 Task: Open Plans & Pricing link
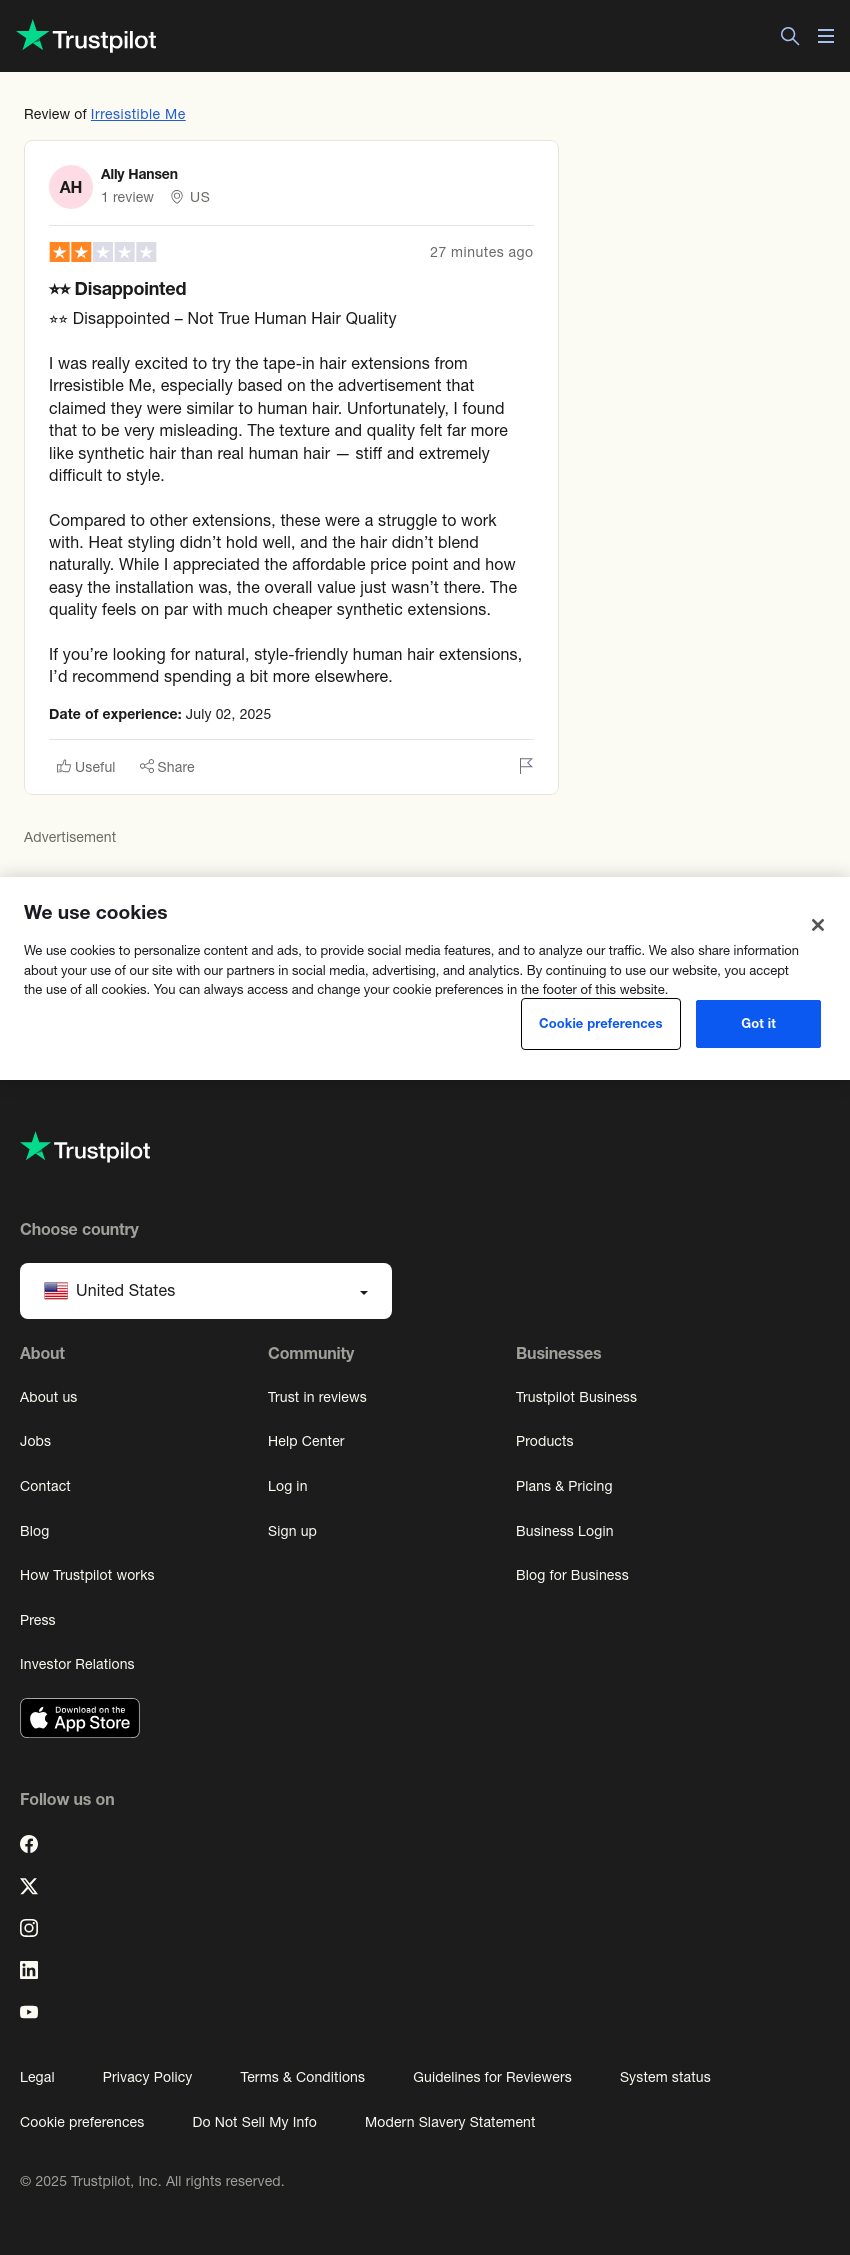(564, 1486)
